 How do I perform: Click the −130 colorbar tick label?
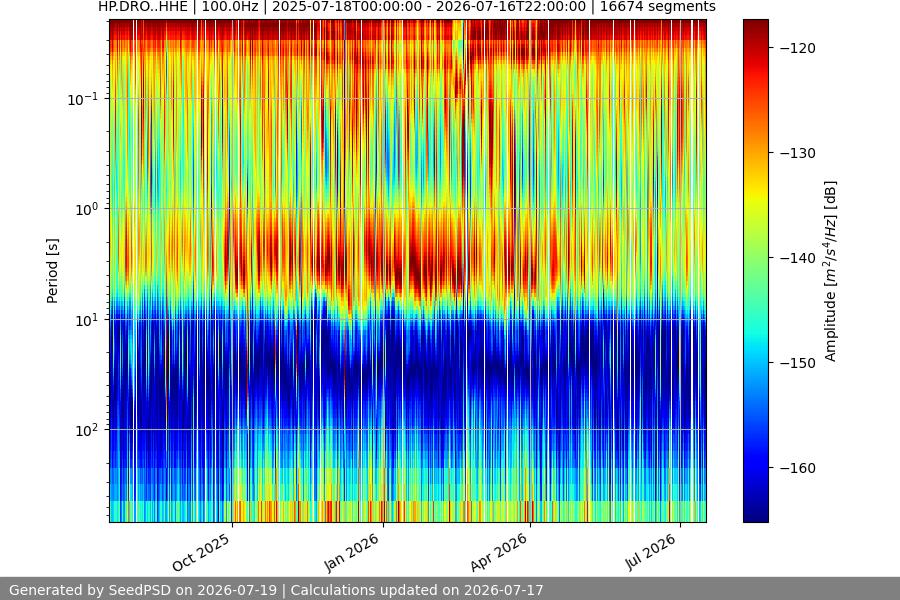click(798, 153)
